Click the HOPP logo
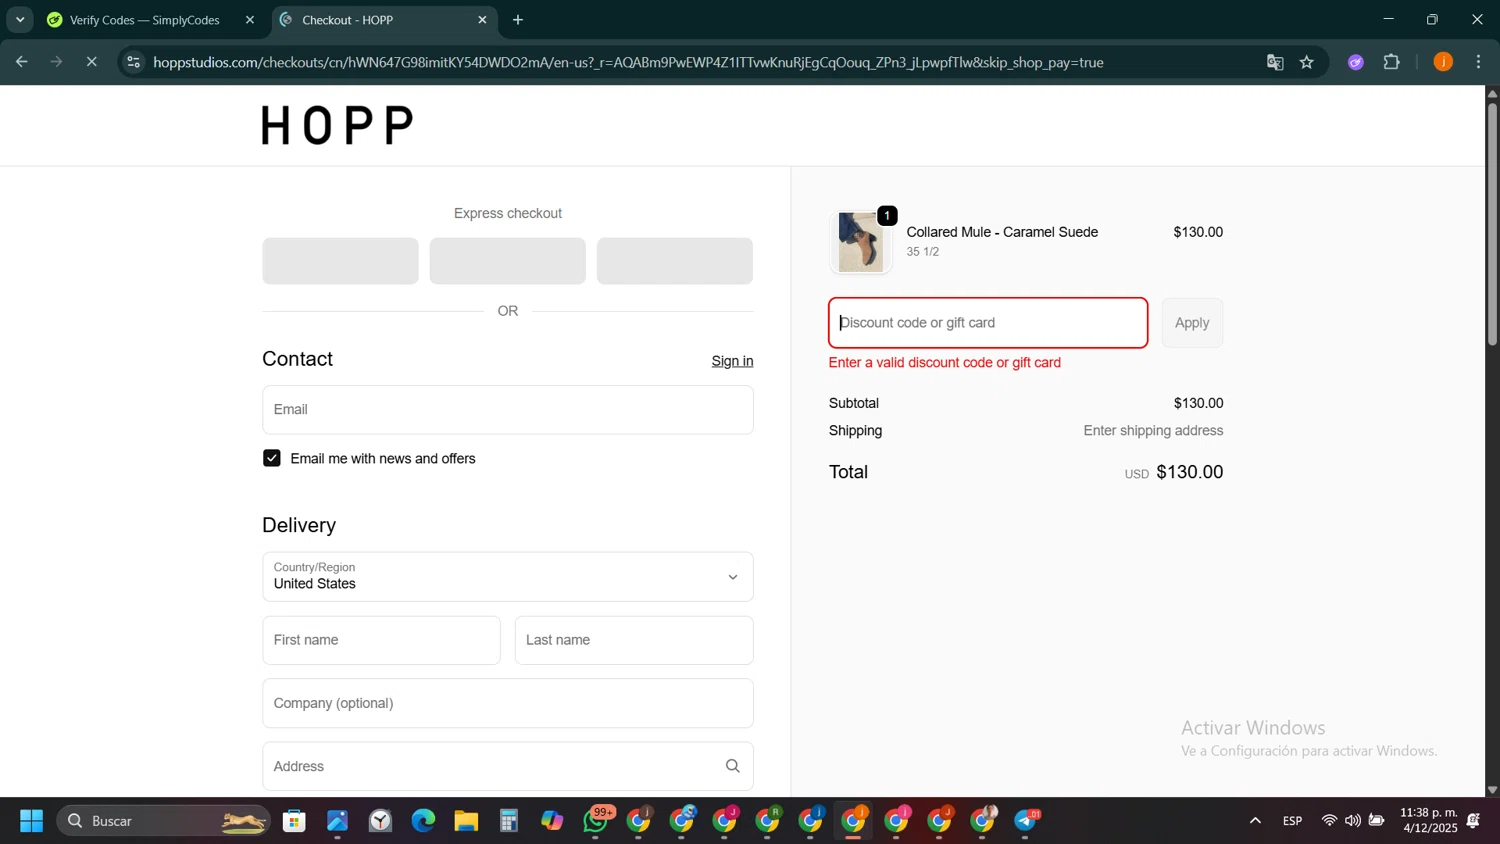Viewport: 1500px width, 844px height. tap(338, 126)
